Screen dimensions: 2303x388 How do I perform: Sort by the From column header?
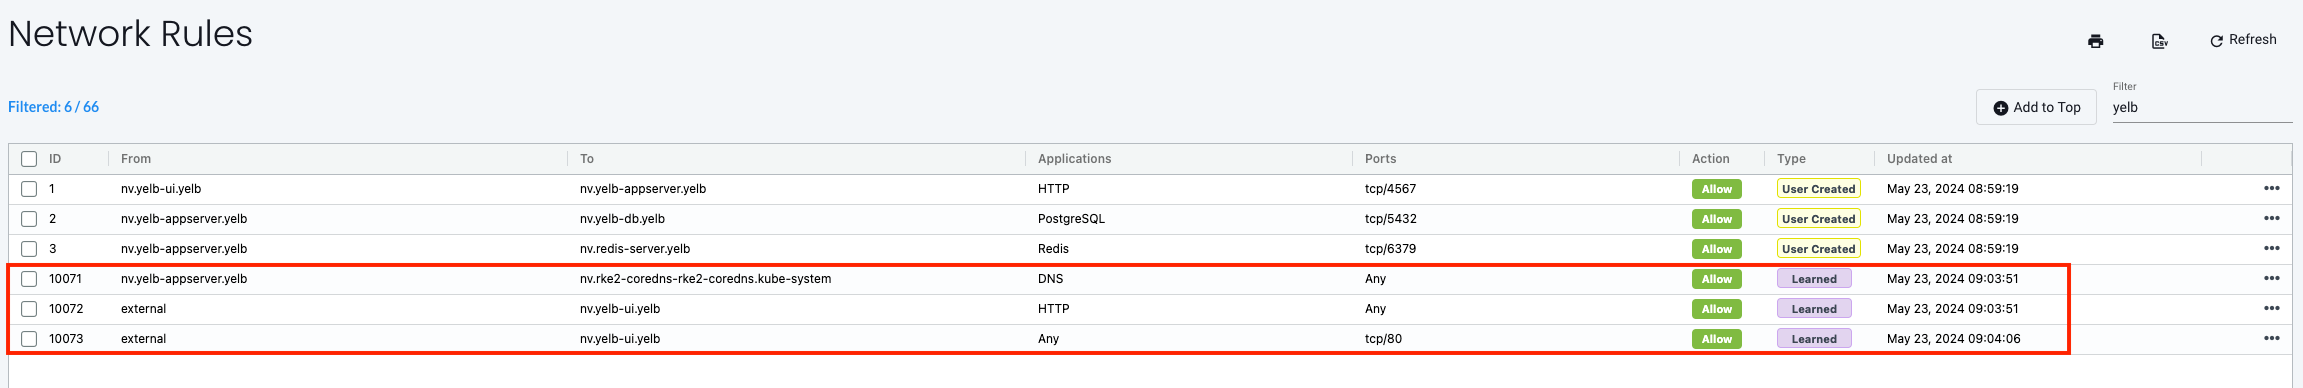(x=136, y=159)
